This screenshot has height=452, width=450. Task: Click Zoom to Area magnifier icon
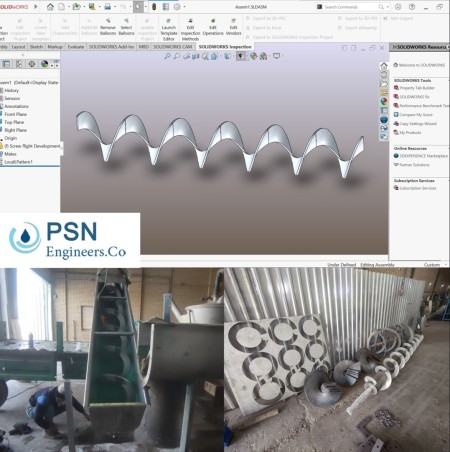click(176, 56)
